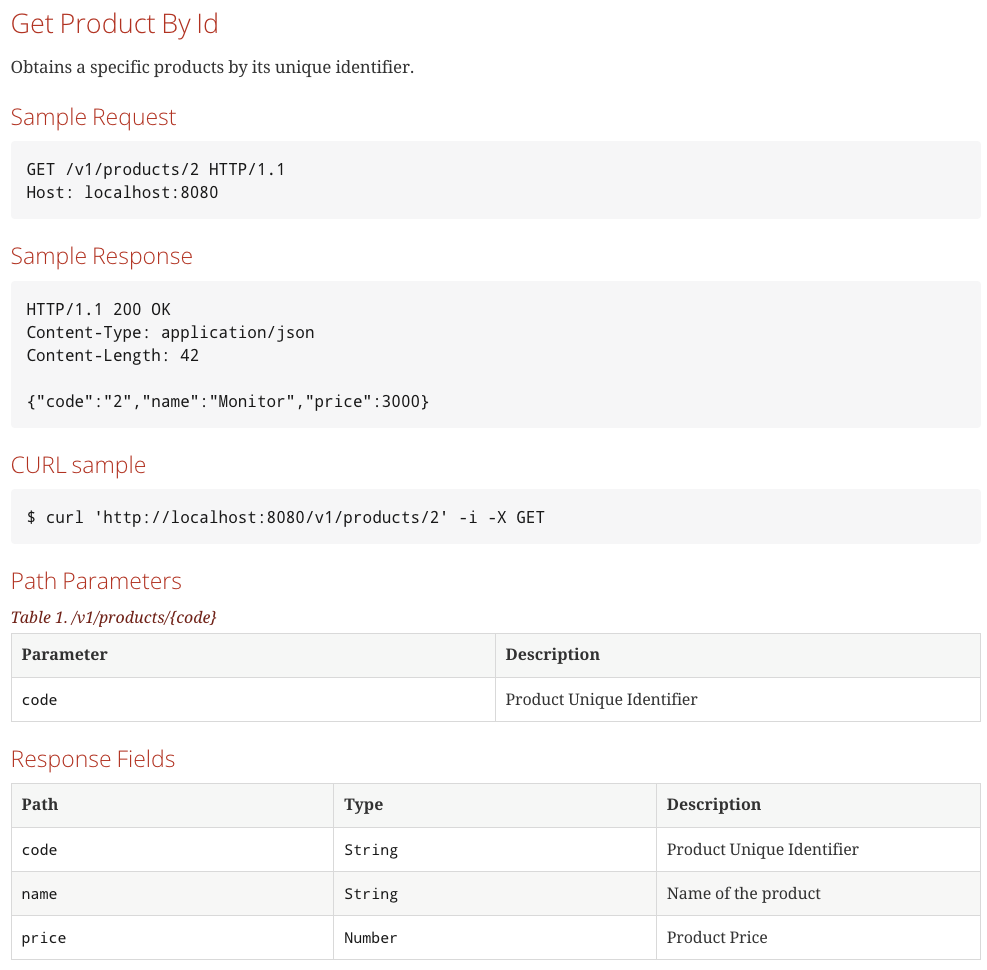Click the Content-Length: 42 line
Viewport: 987px width, 970px height.
coord(113,356)
